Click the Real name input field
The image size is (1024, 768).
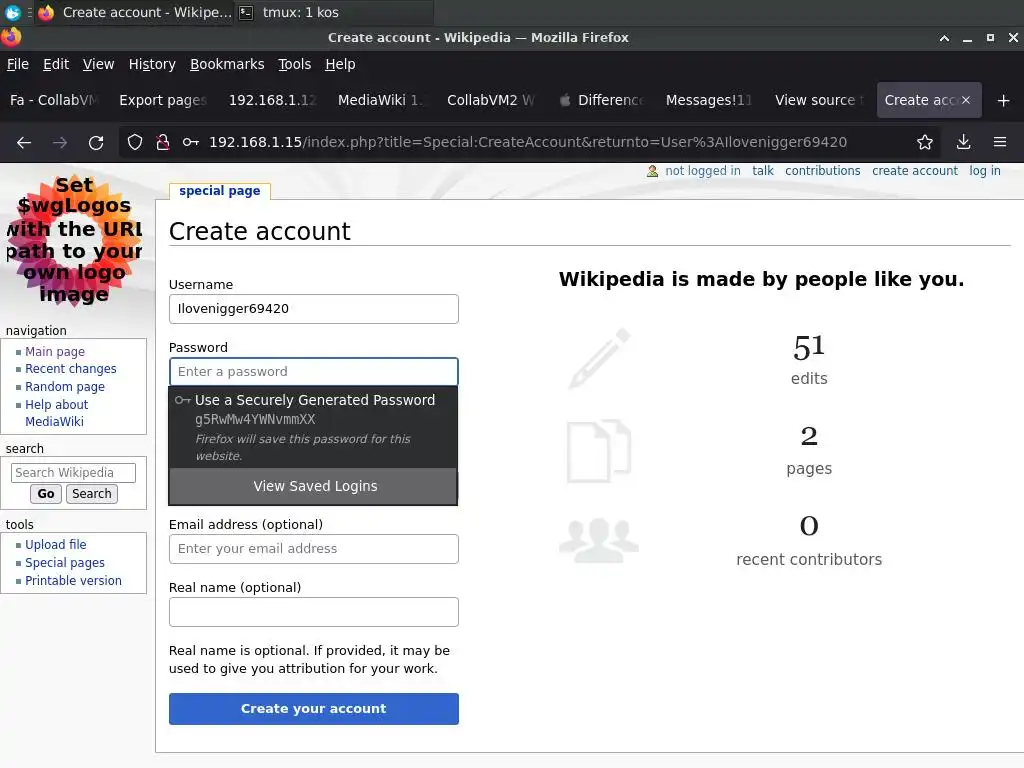(313, 612)
